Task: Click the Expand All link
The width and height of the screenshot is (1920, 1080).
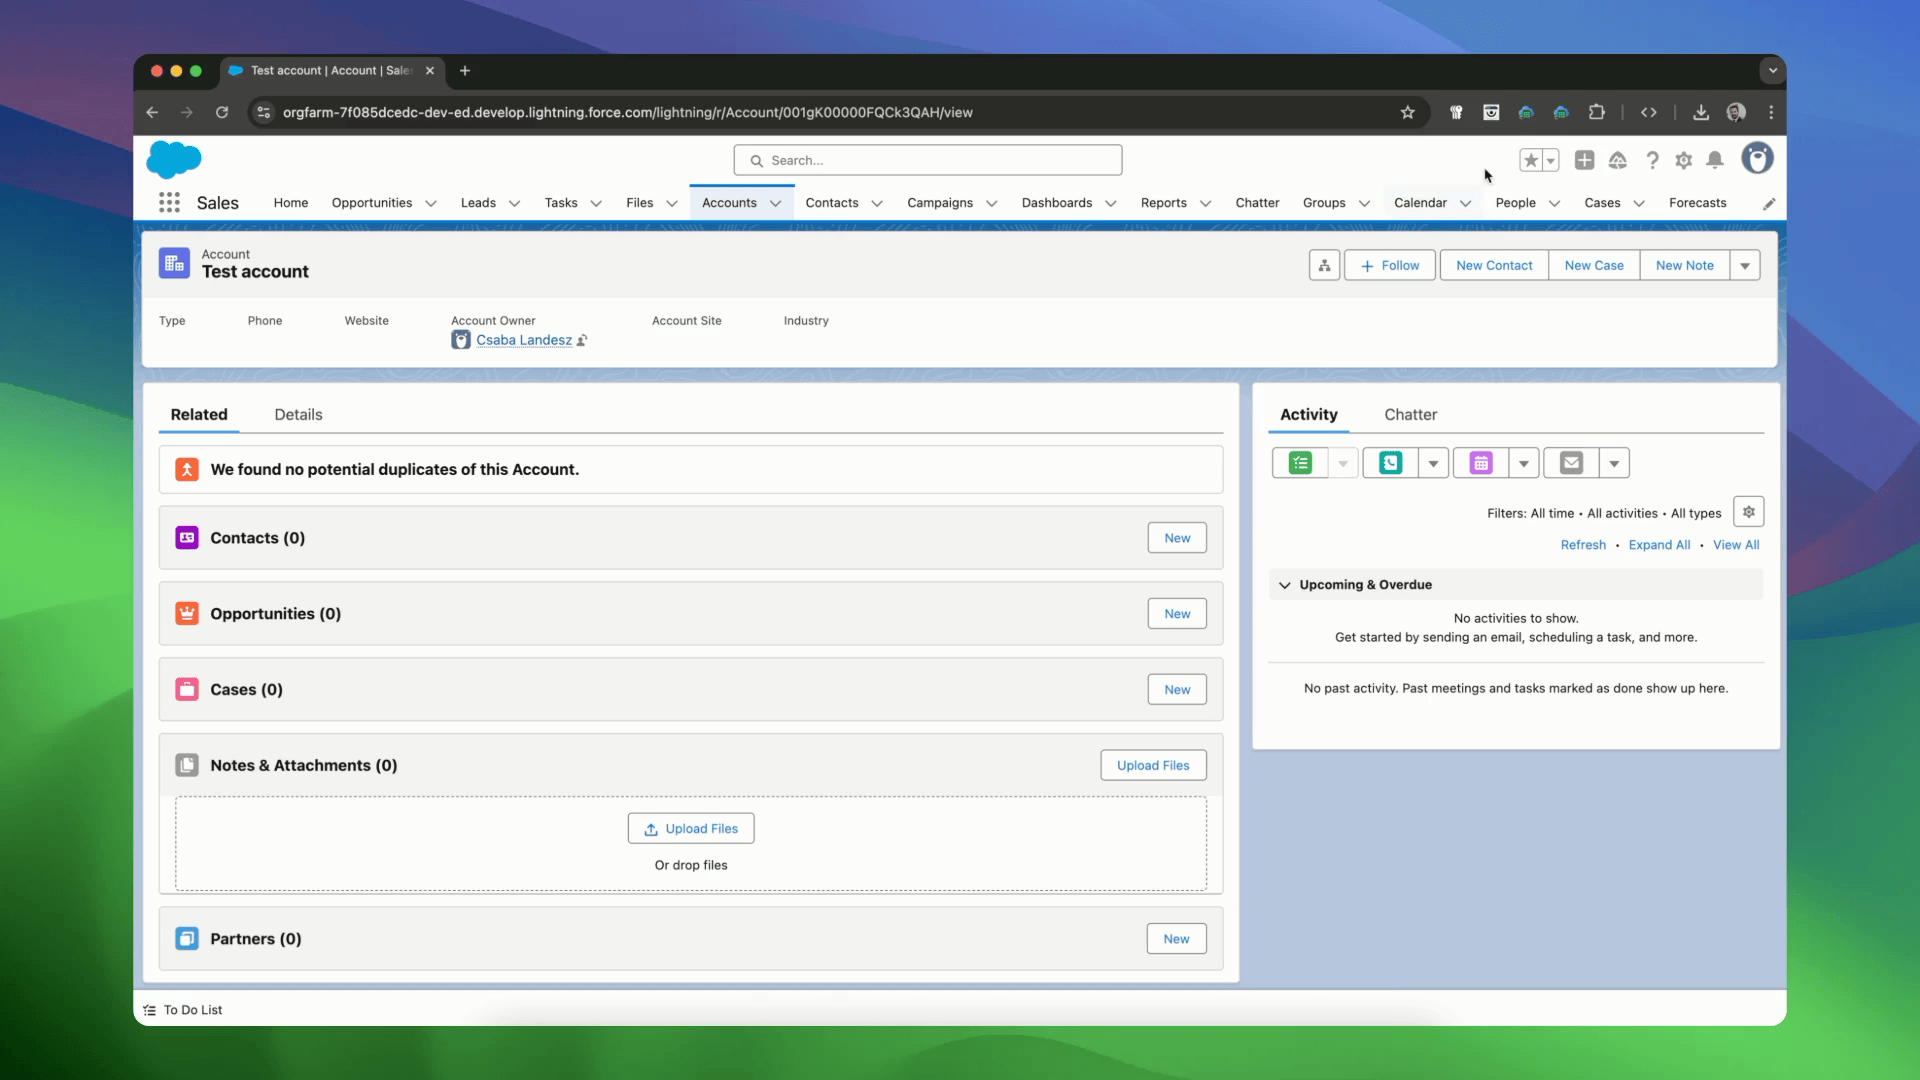Action: pos(1659,545)
